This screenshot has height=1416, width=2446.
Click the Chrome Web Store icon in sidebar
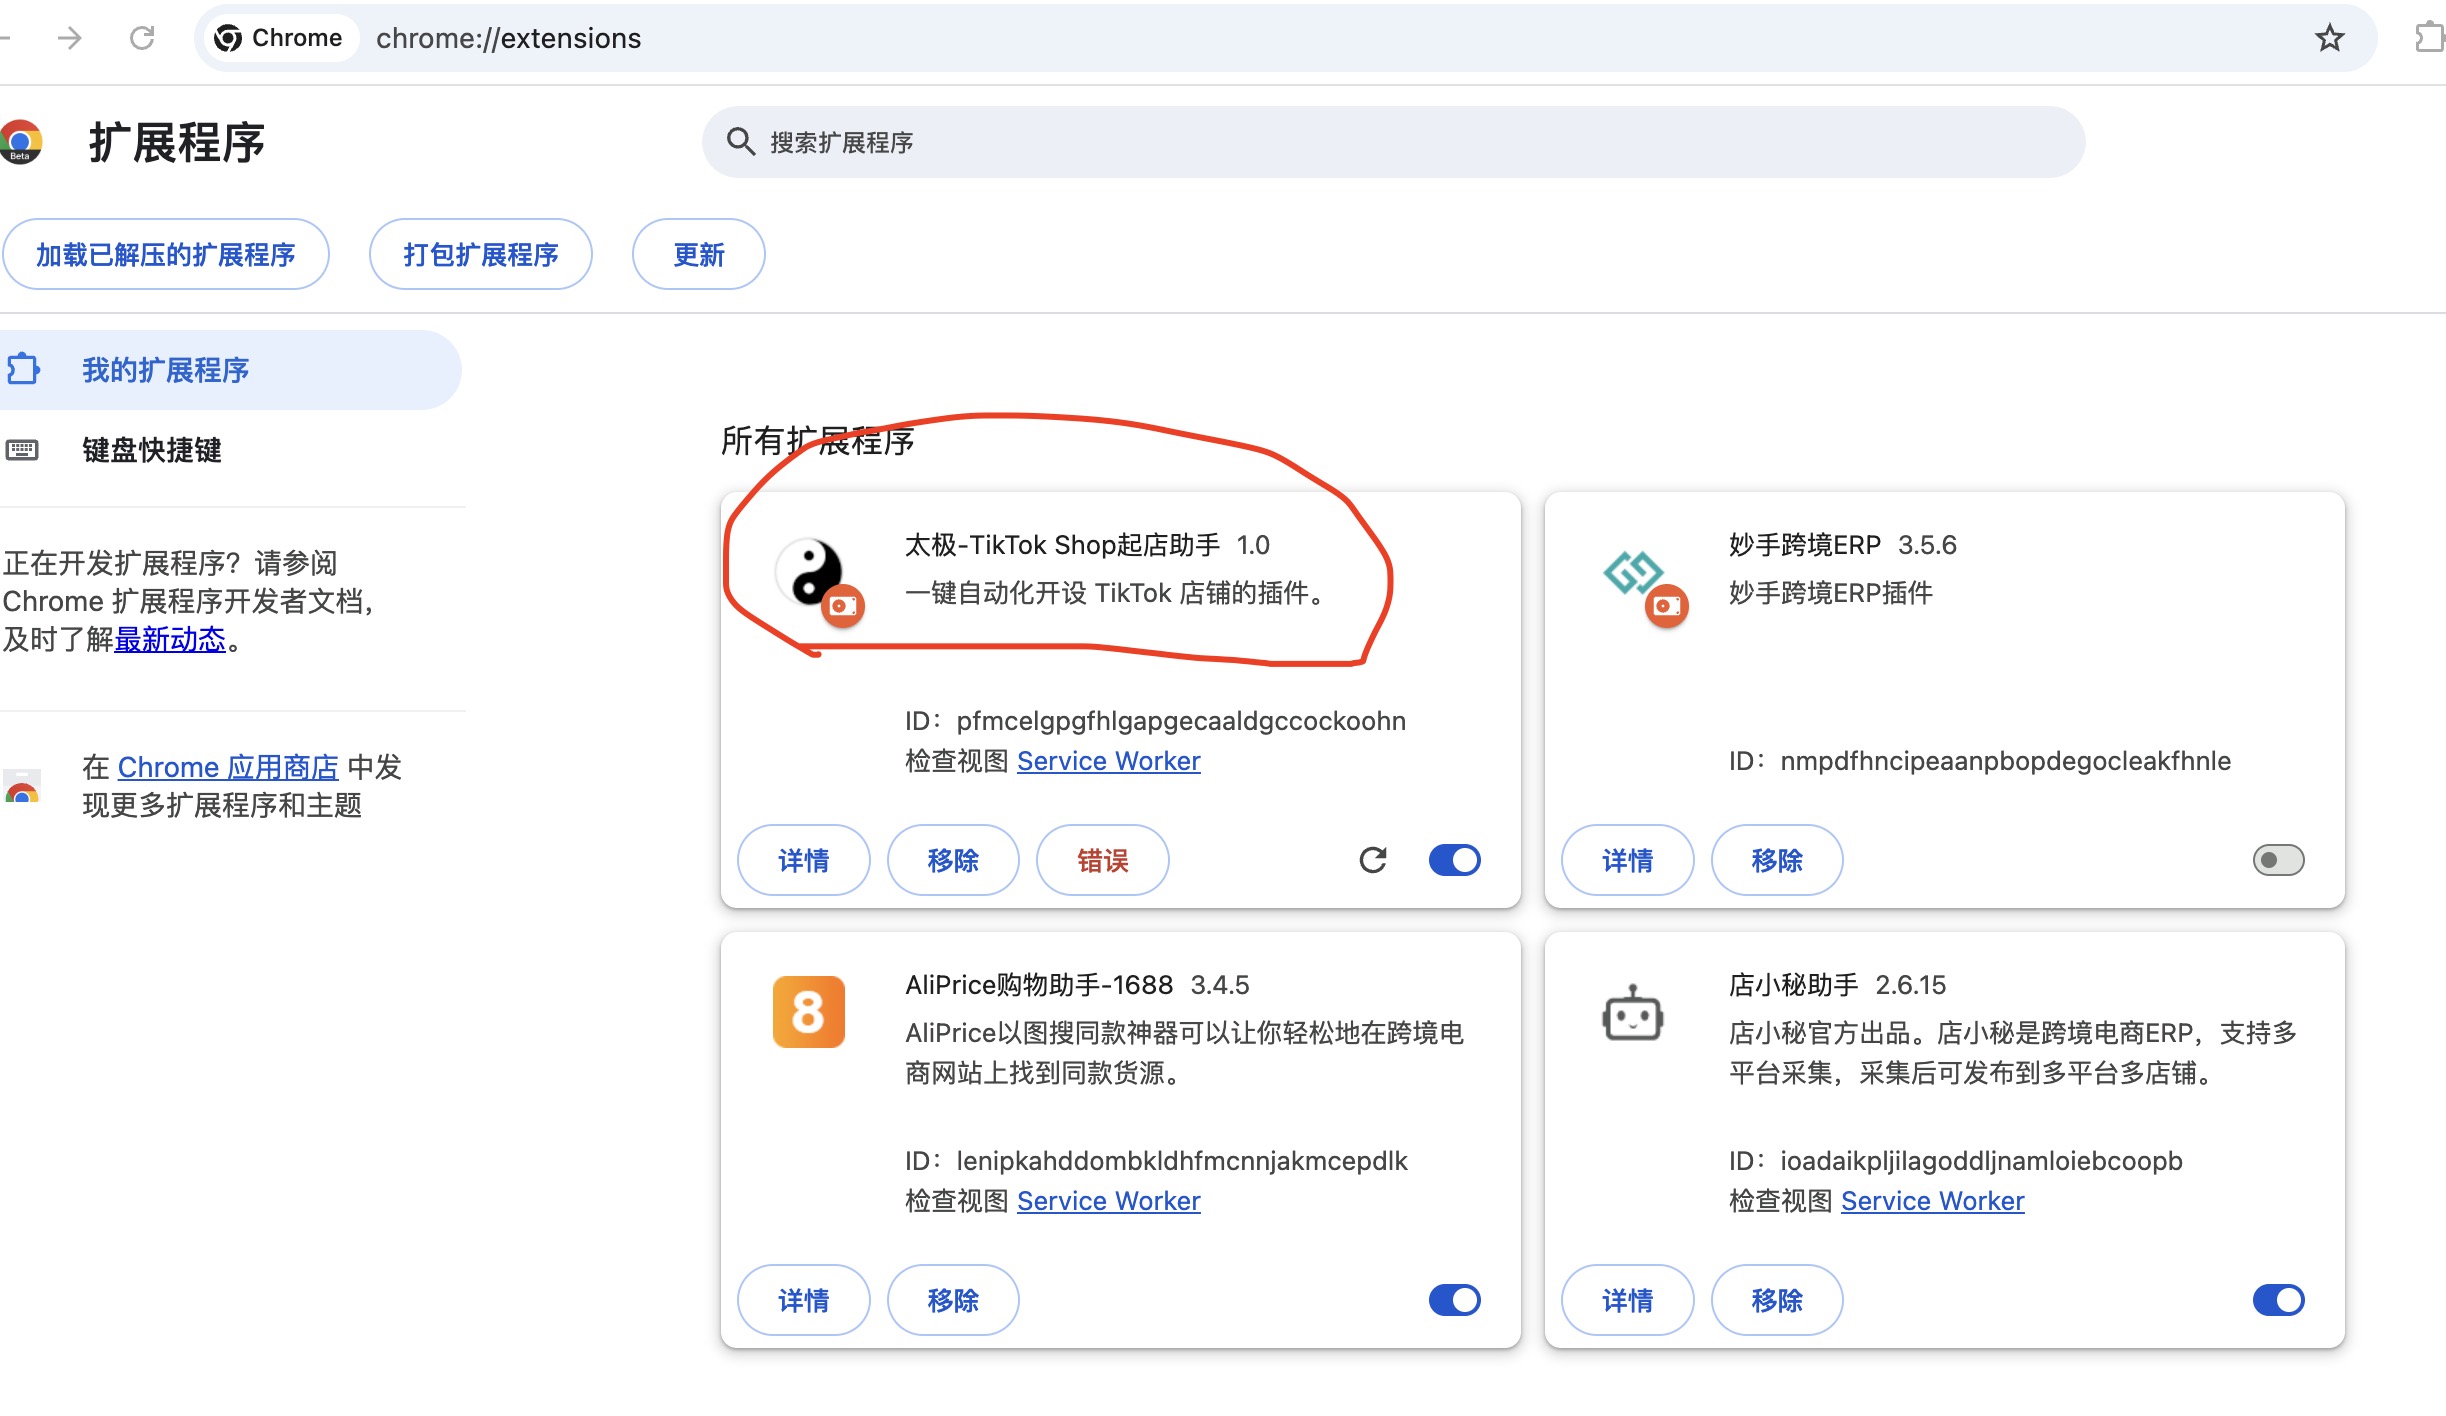pos(22,787)
